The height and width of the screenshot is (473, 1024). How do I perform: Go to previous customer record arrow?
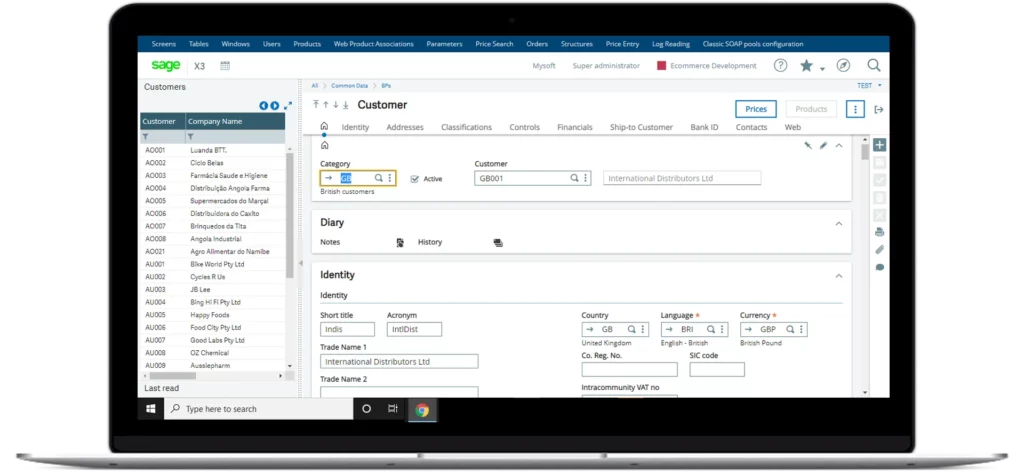pos(326,105)
